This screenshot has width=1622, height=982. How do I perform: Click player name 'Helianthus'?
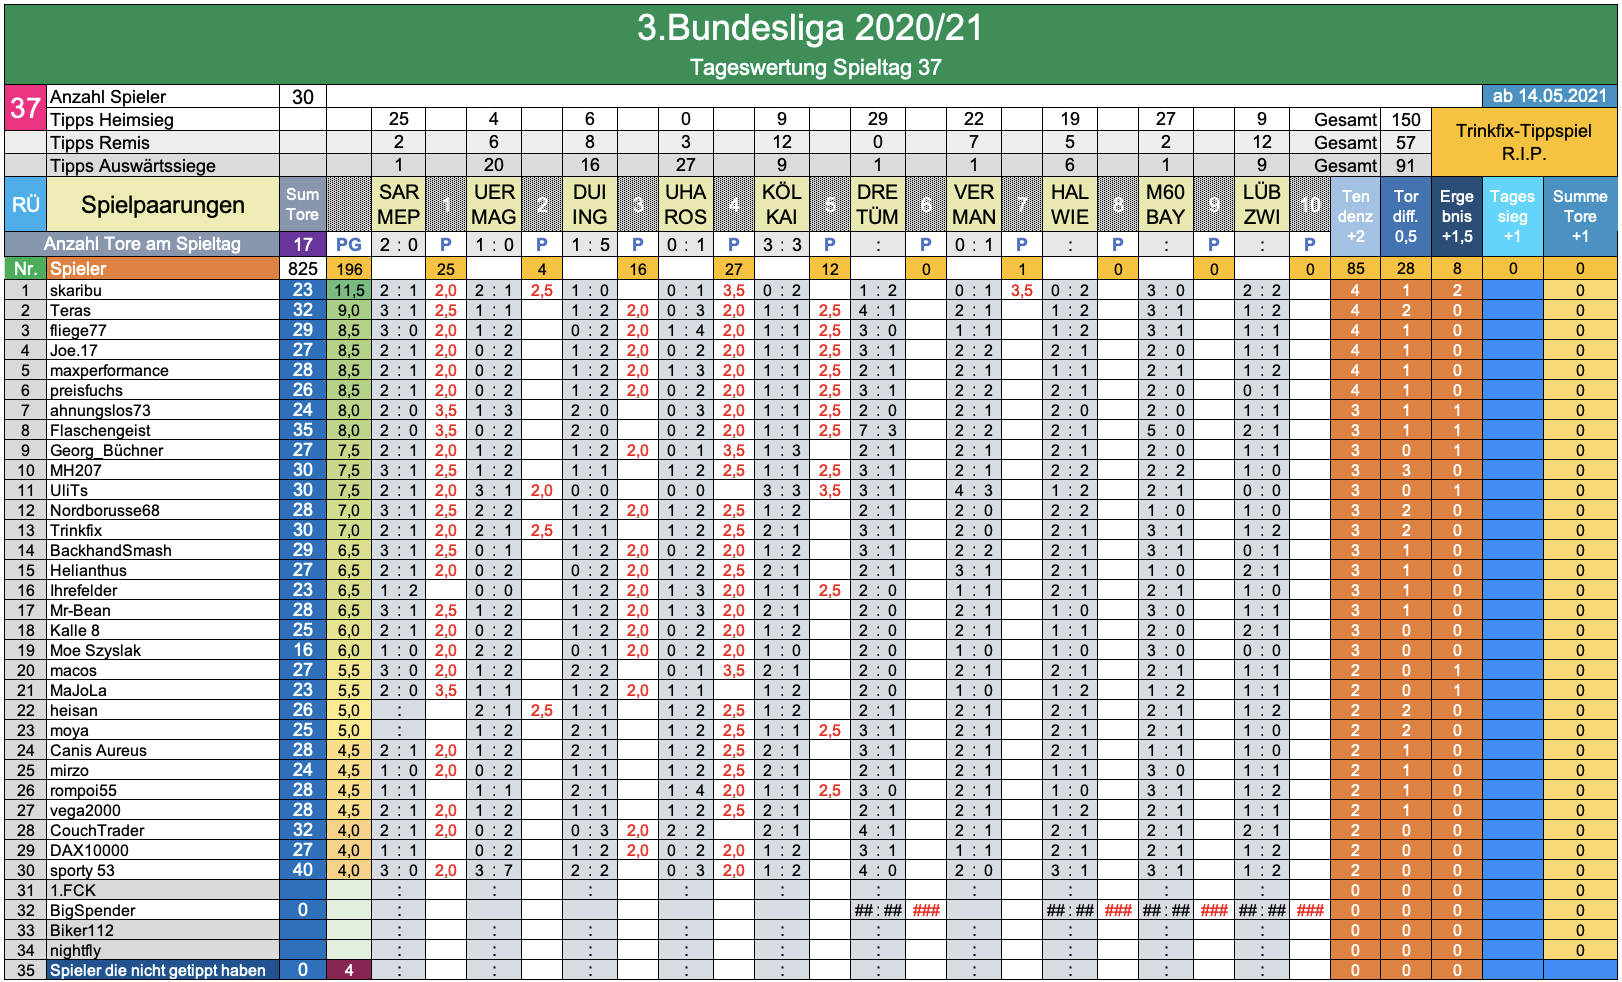88,570
